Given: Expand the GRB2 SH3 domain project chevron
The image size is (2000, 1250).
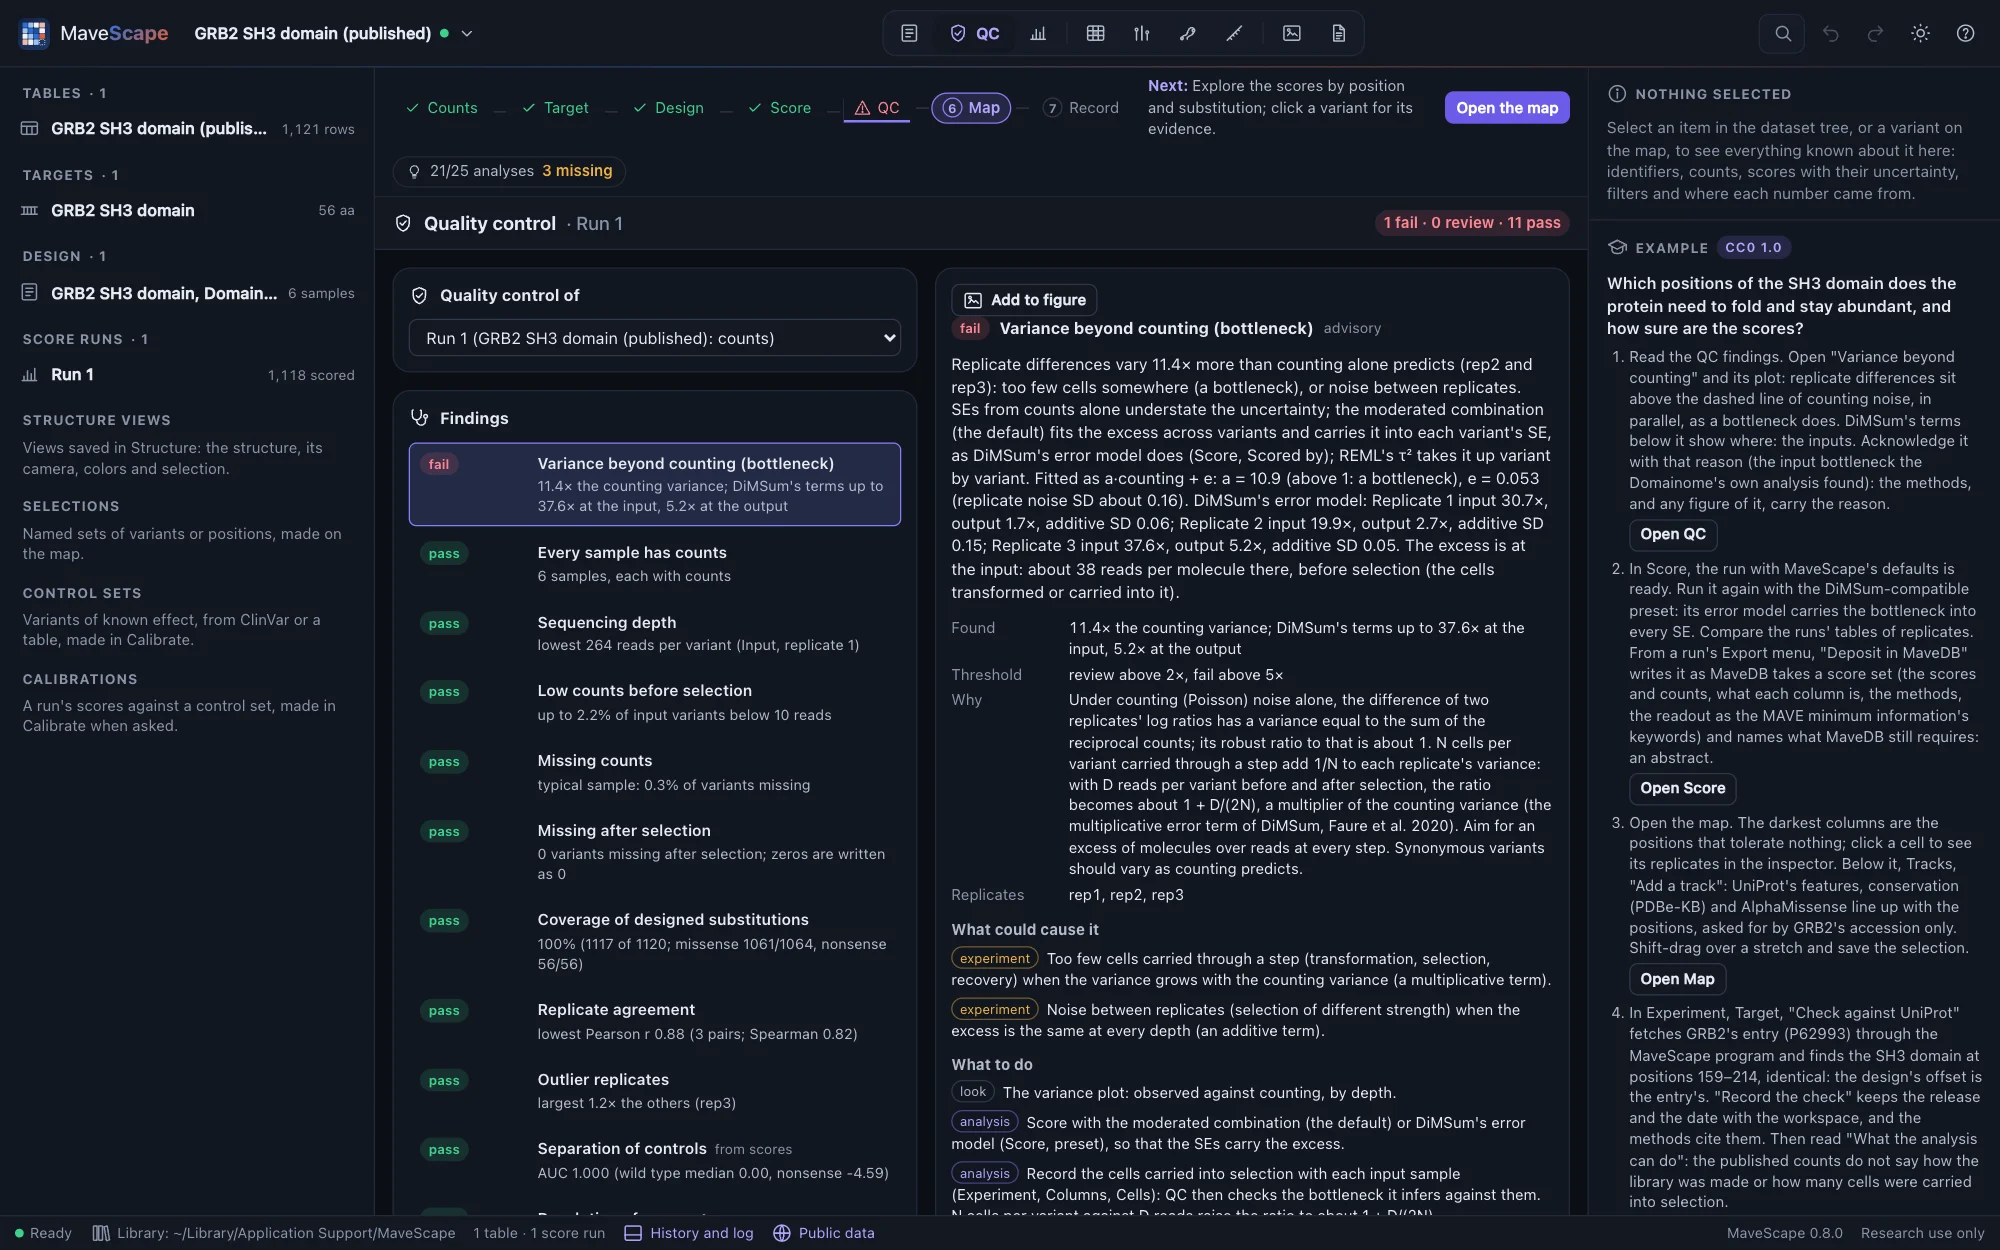Looking at the screenshot, I should pos(466,33).
